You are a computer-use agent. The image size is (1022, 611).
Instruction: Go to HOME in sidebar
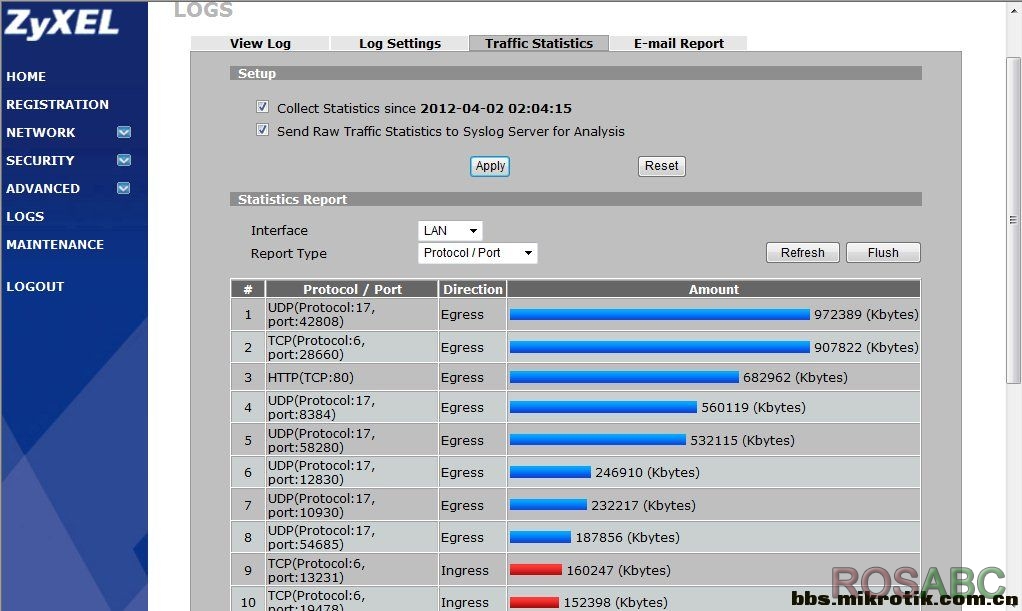coord(26,76)
